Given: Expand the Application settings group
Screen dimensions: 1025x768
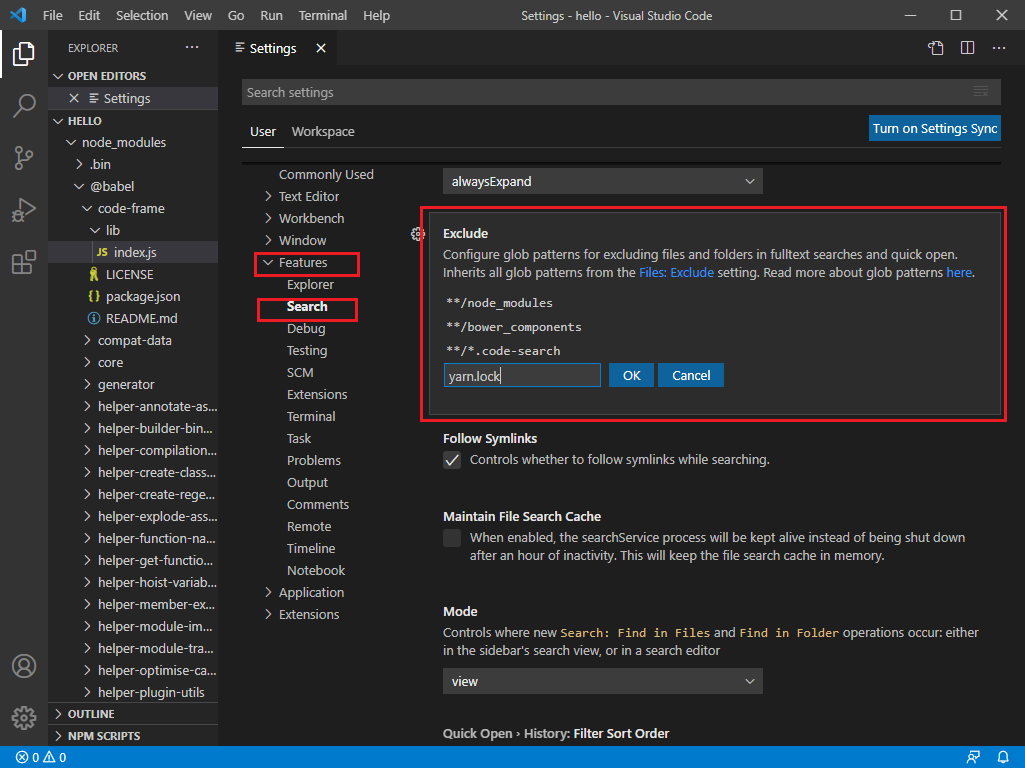Looking at the screenshot, I should pos(268,592).
